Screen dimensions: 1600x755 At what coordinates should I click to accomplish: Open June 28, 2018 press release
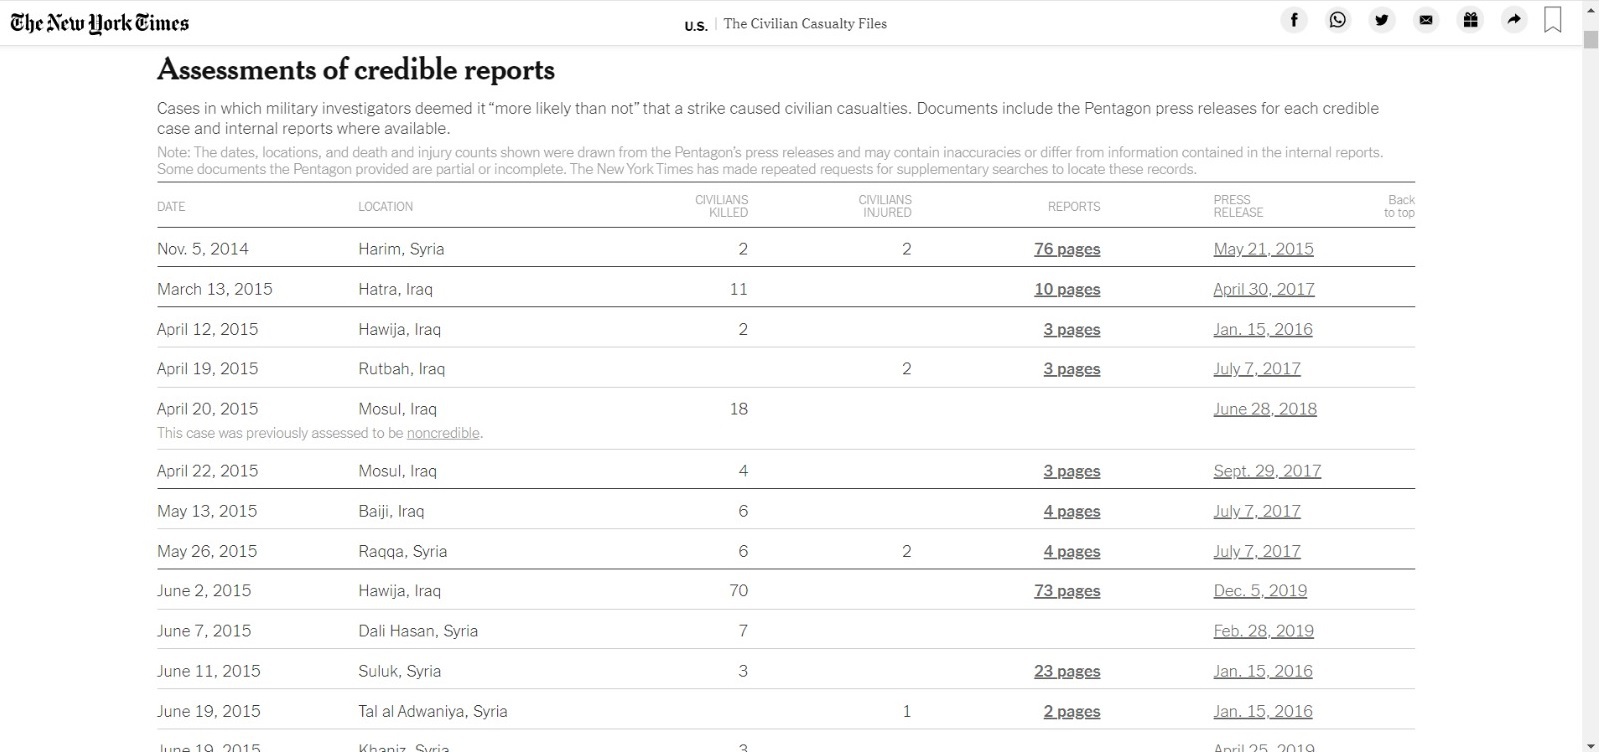(1265, 409)
